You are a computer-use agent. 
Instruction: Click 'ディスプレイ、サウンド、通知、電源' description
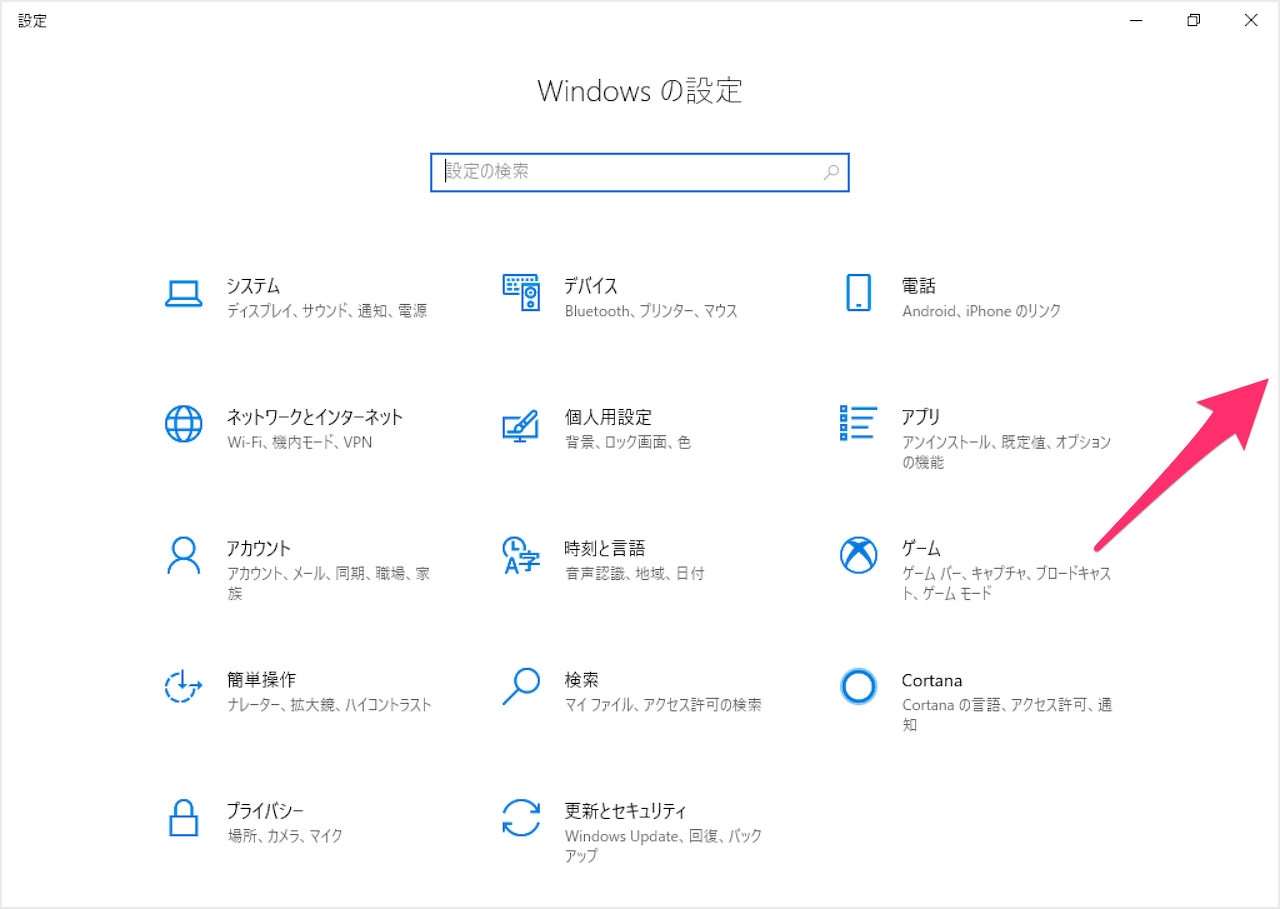(327, 311)
